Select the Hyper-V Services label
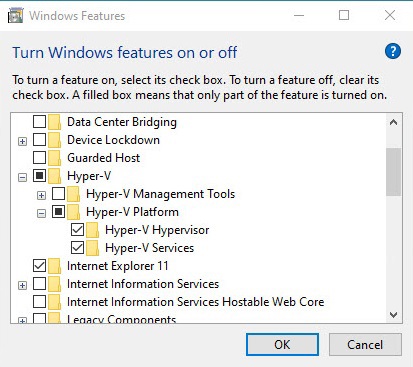 point(149,248)
